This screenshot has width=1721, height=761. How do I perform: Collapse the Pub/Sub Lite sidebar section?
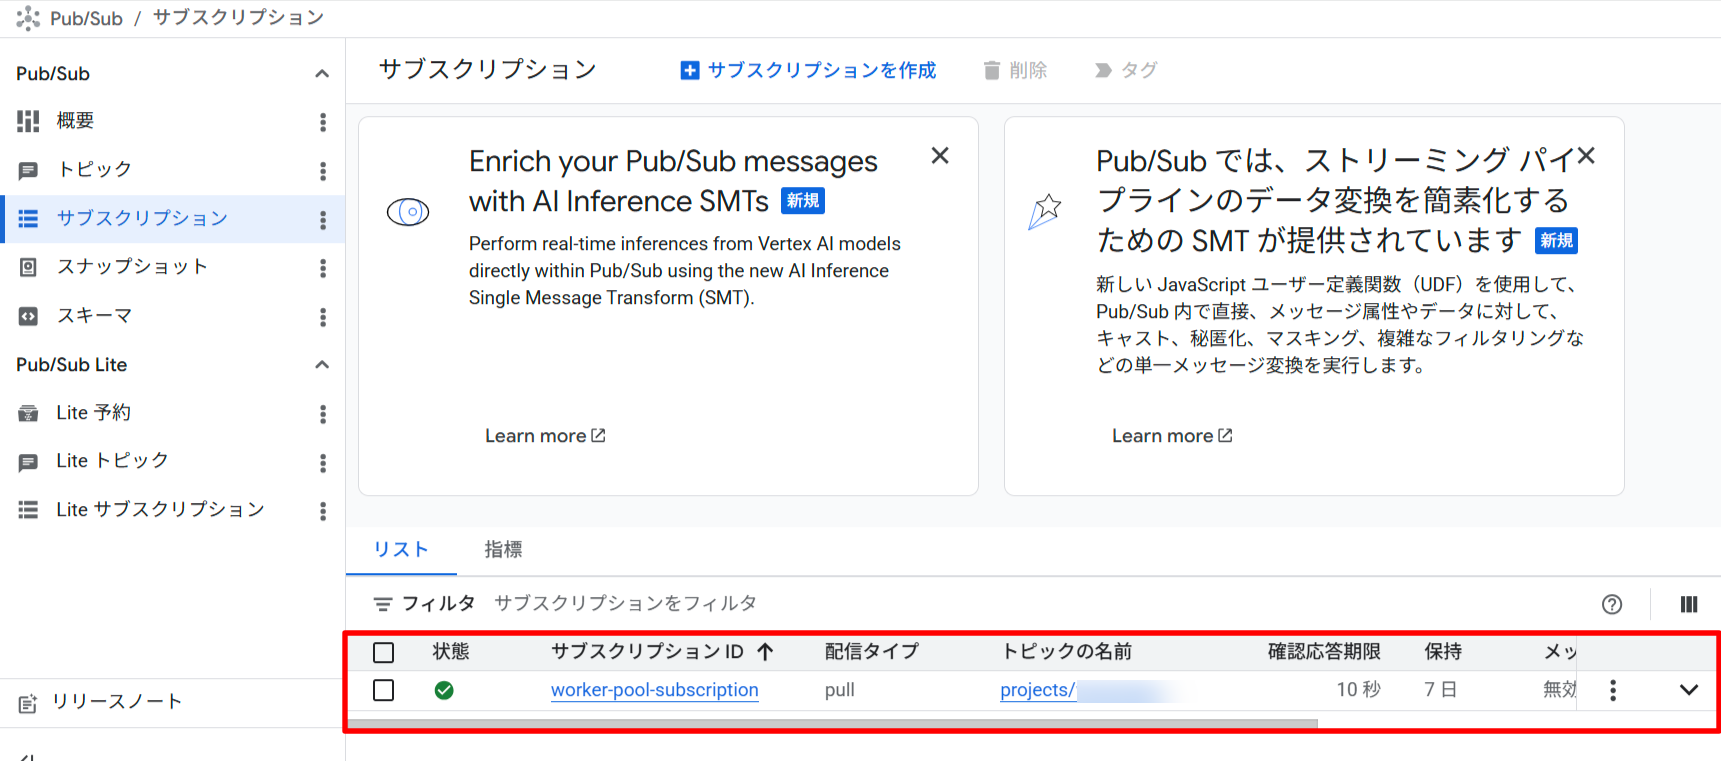point(321,365)
